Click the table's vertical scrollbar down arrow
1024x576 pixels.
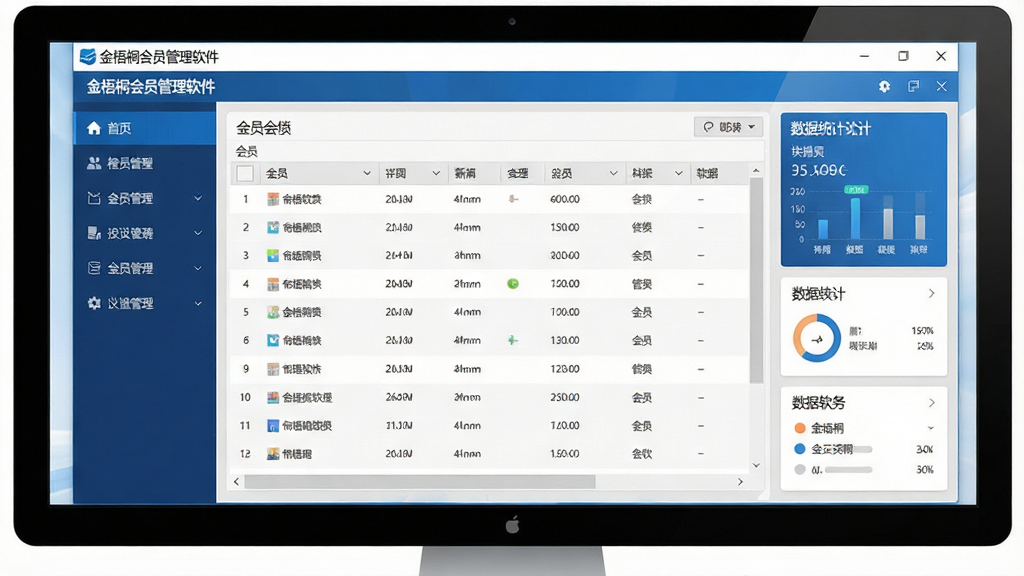(x=756, y=466)
